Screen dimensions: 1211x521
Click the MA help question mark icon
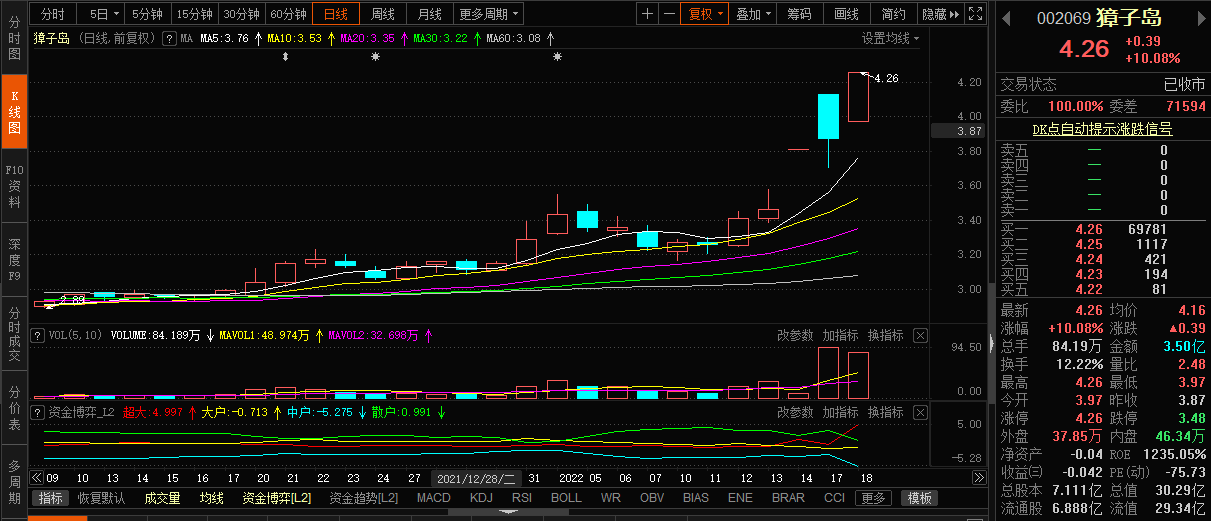click(x=169, y=38)
